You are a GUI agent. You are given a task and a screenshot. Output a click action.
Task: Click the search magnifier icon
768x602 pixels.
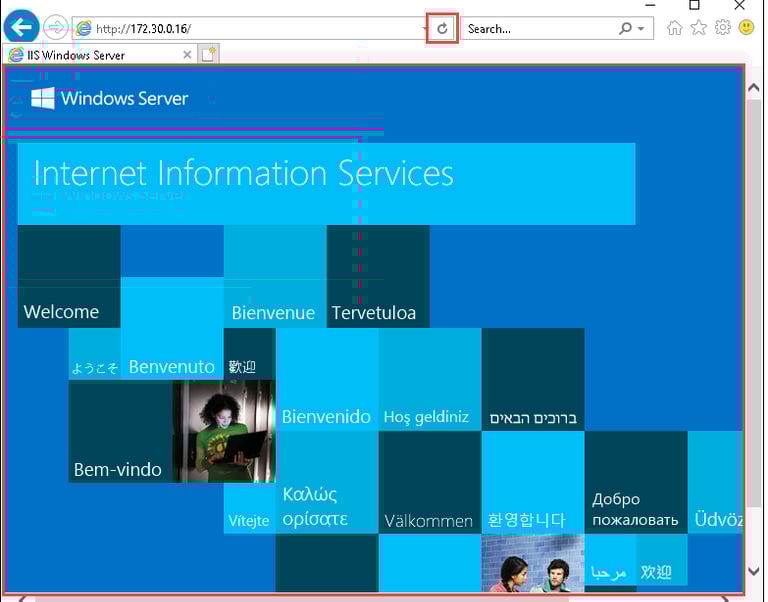pos(625,28)
